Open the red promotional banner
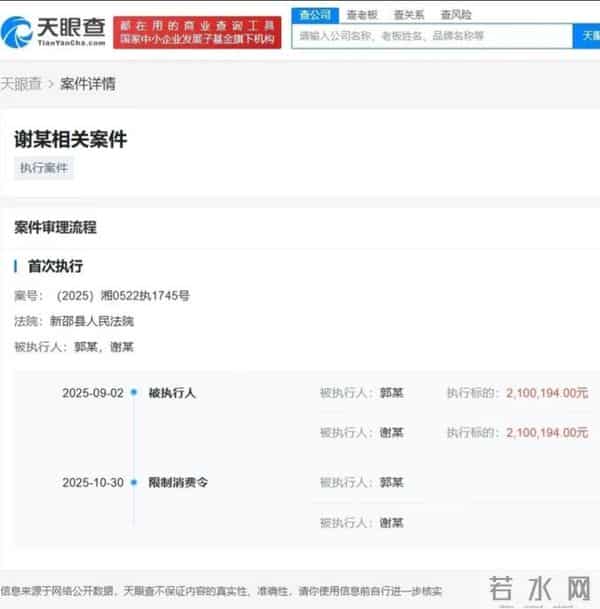The image size is (600, 609). click(197, 33)
